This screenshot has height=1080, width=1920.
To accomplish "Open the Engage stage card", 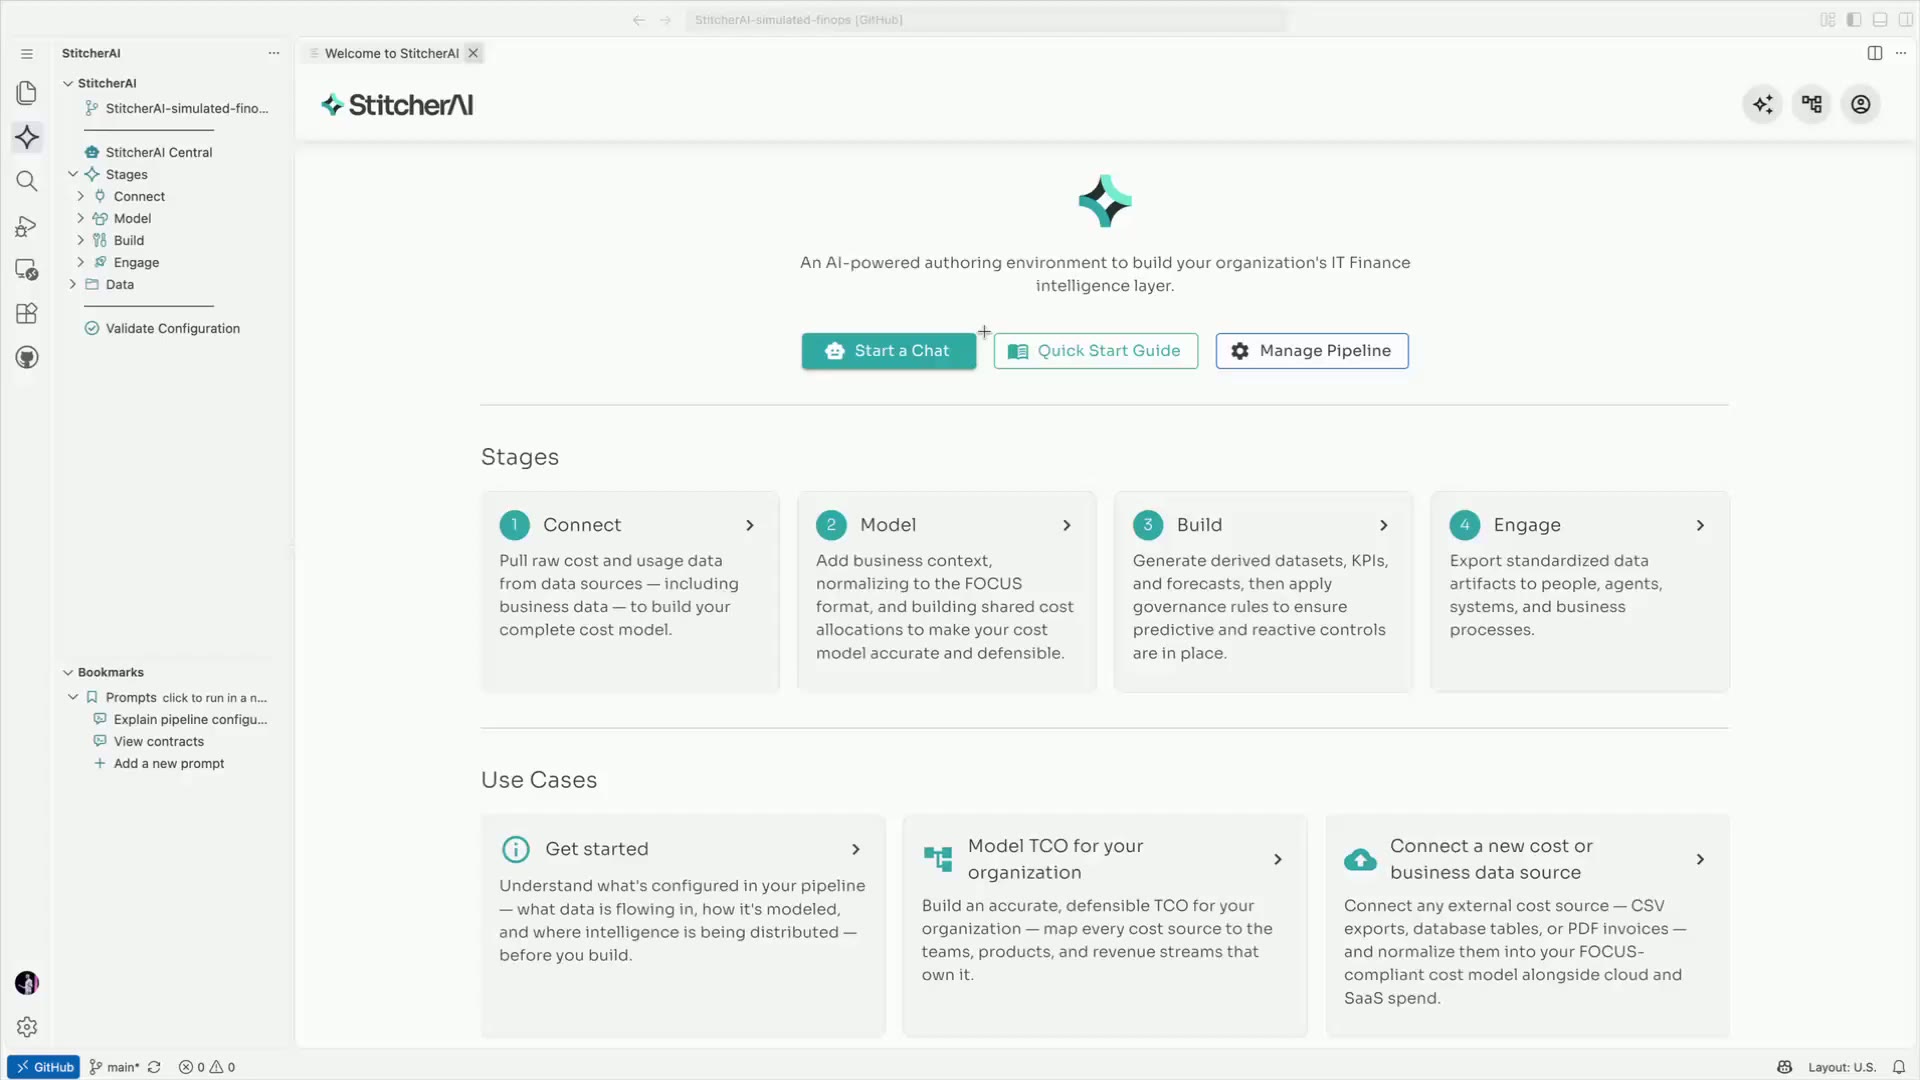I will tap(1580, 591).
